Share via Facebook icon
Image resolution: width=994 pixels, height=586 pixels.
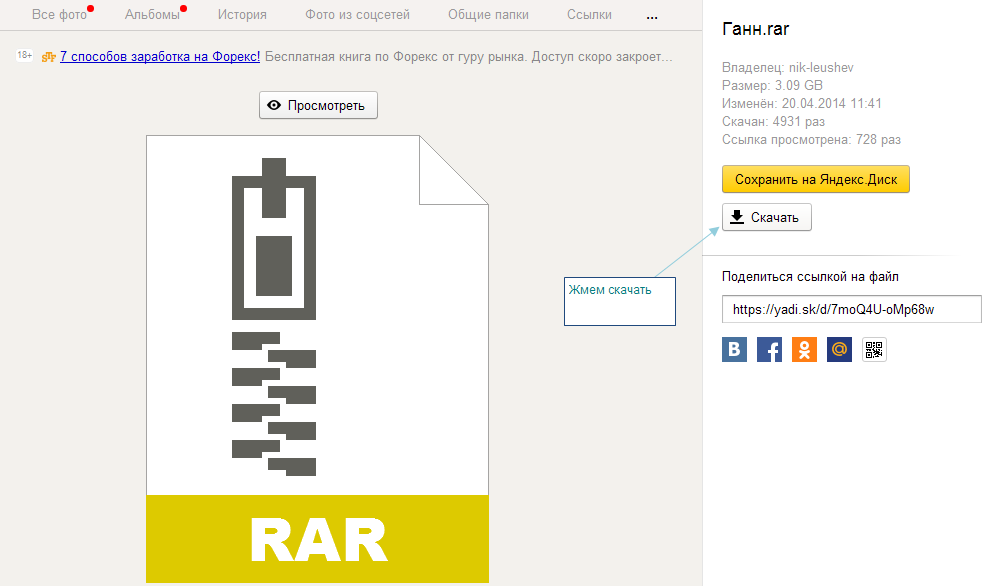[769, 349]
